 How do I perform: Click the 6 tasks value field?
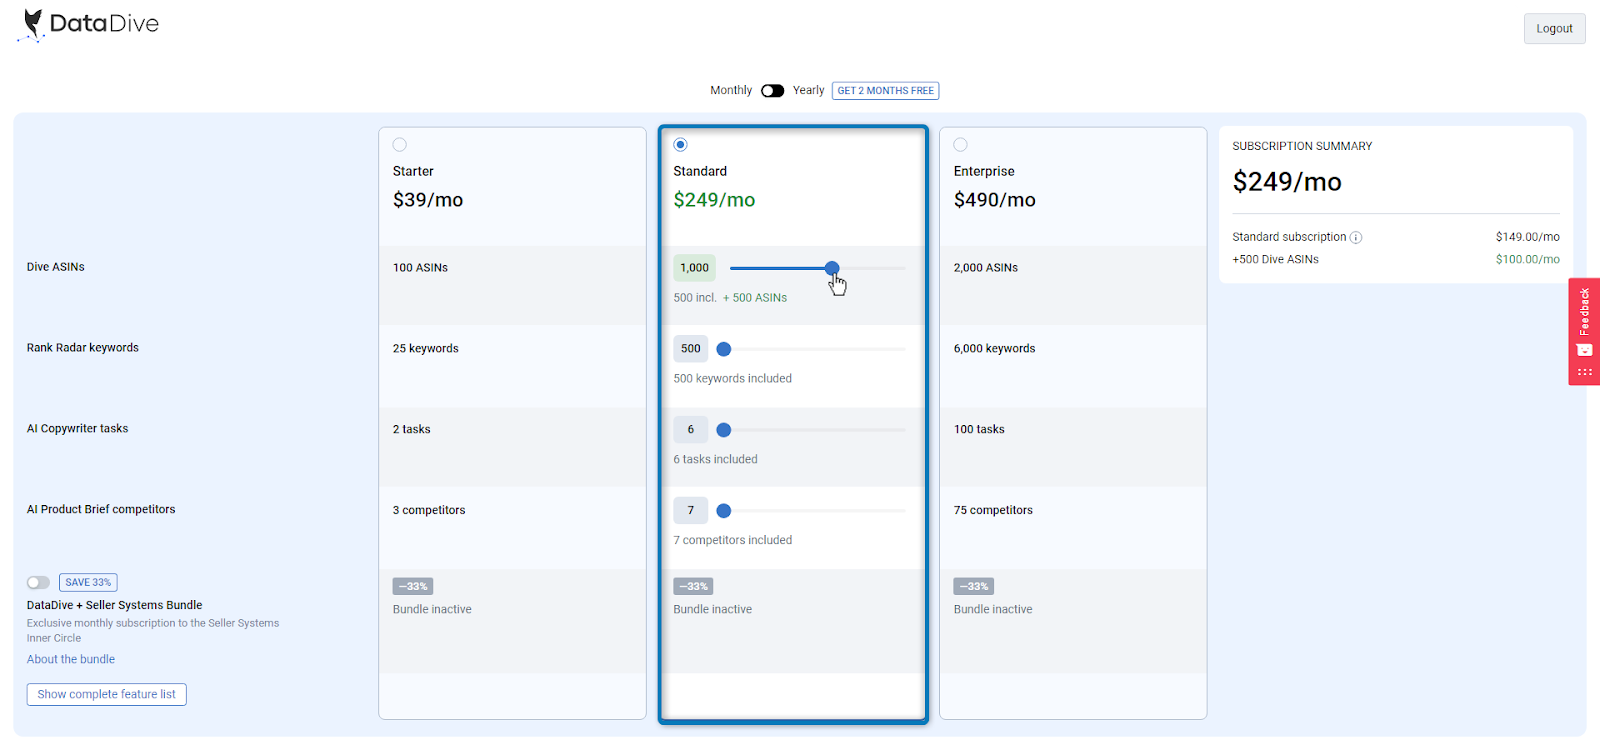[x=691, y=430]
